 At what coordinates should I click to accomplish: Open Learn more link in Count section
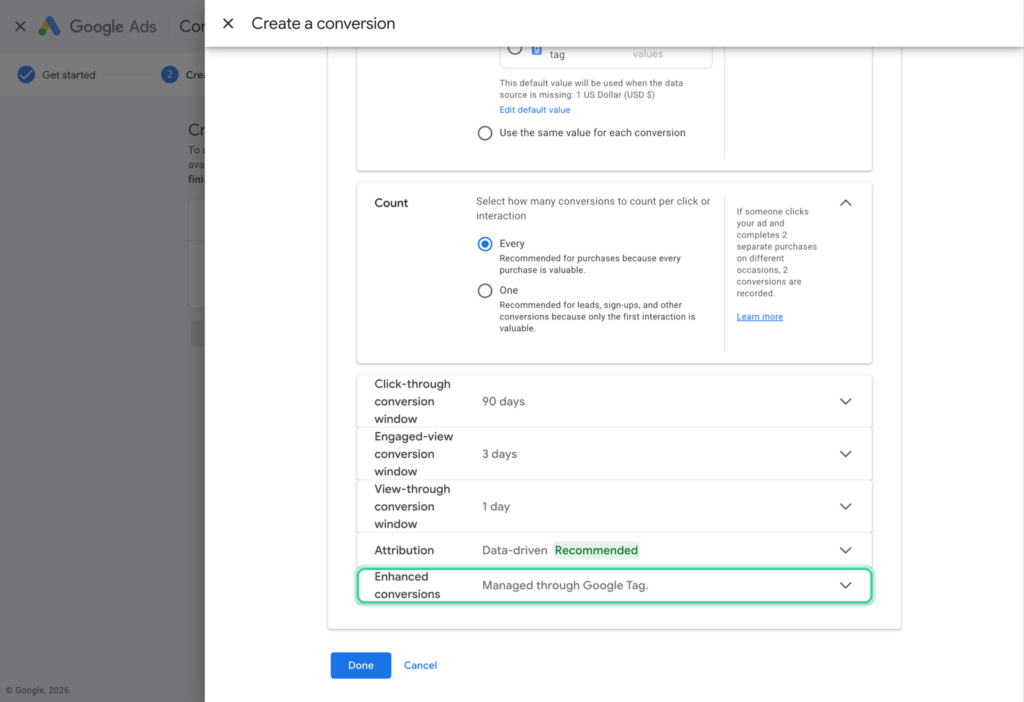[760, 317]
